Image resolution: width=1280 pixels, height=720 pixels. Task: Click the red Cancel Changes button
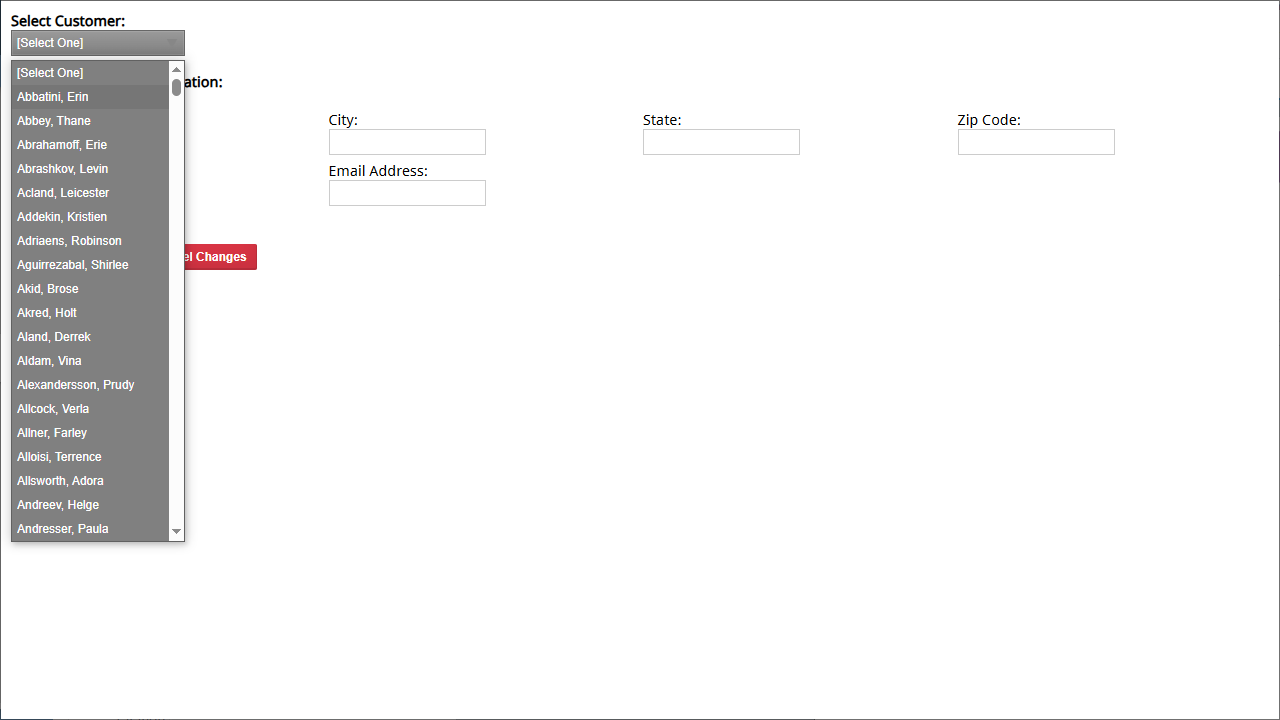pos(220,257)
